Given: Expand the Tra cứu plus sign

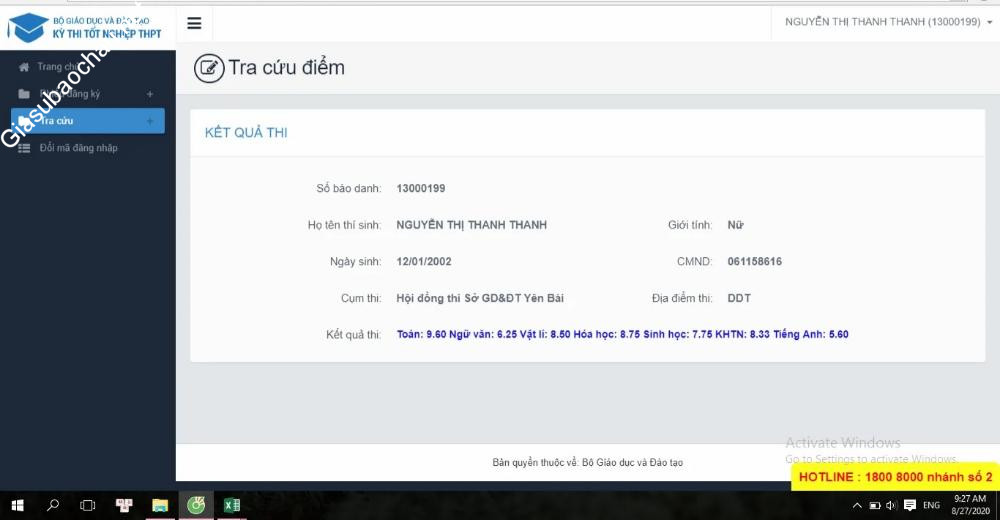Looking at the screenshot, I should (150, 121).
